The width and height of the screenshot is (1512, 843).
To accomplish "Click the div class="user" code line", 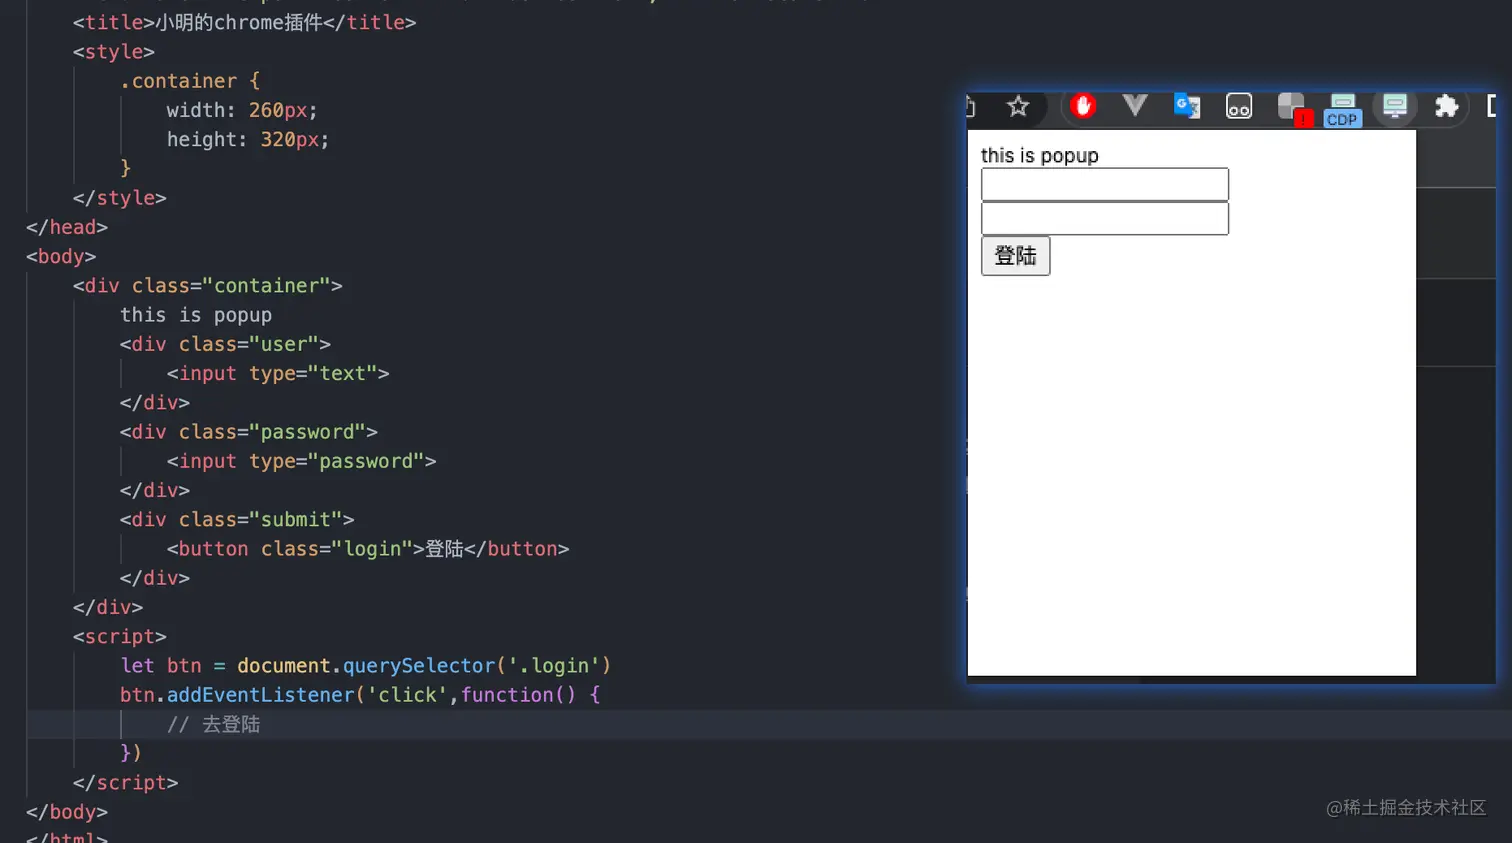I will coord(225,344).
